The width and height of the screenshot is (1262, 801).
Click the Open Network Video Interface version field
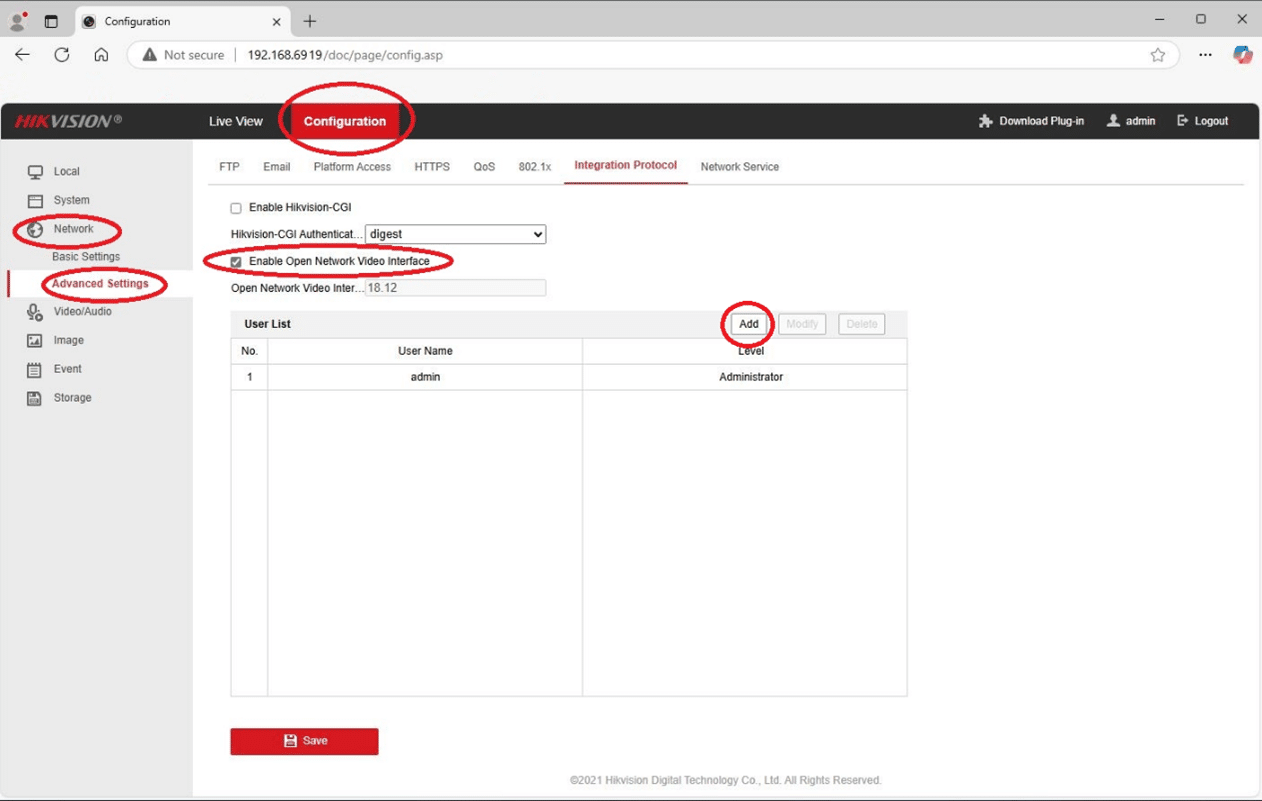pyautogui.click(x=455, y=288)
